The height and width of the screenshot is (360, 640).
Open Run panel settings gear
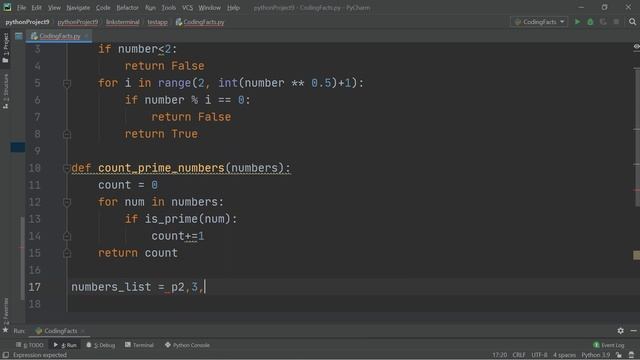(x=620, y=331)
